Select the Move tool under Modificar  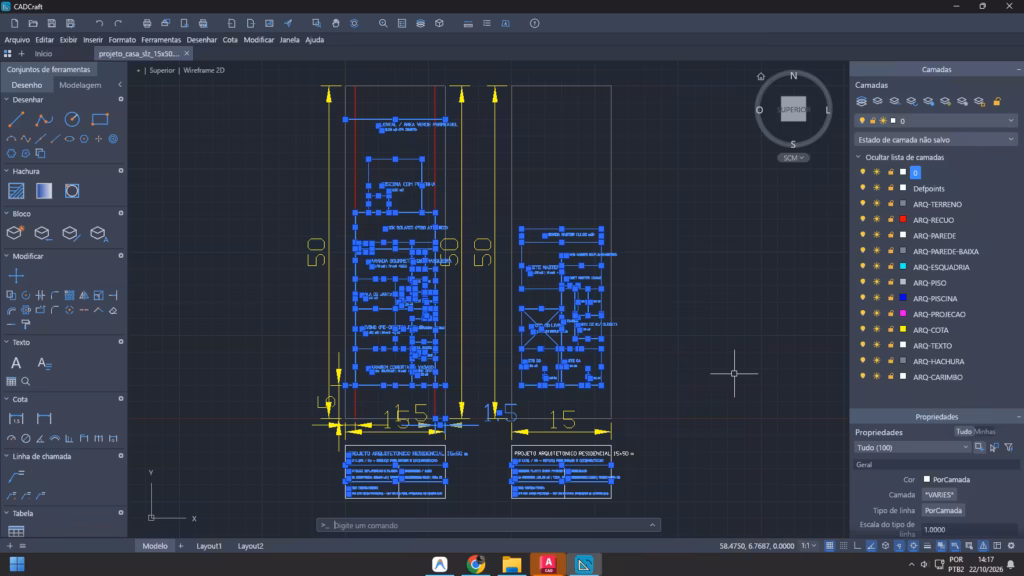(x=16, y=276)
